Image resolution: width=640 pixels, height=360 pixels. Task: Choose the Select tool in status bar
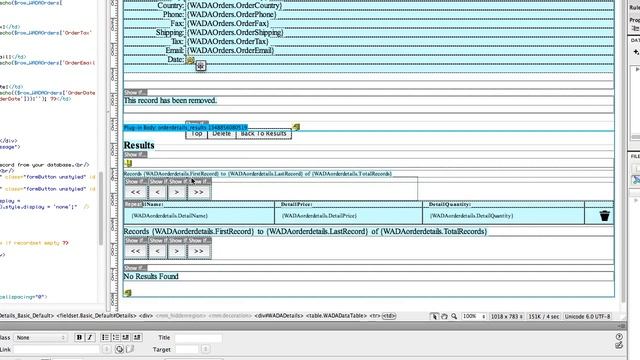(x=434, y=316)
